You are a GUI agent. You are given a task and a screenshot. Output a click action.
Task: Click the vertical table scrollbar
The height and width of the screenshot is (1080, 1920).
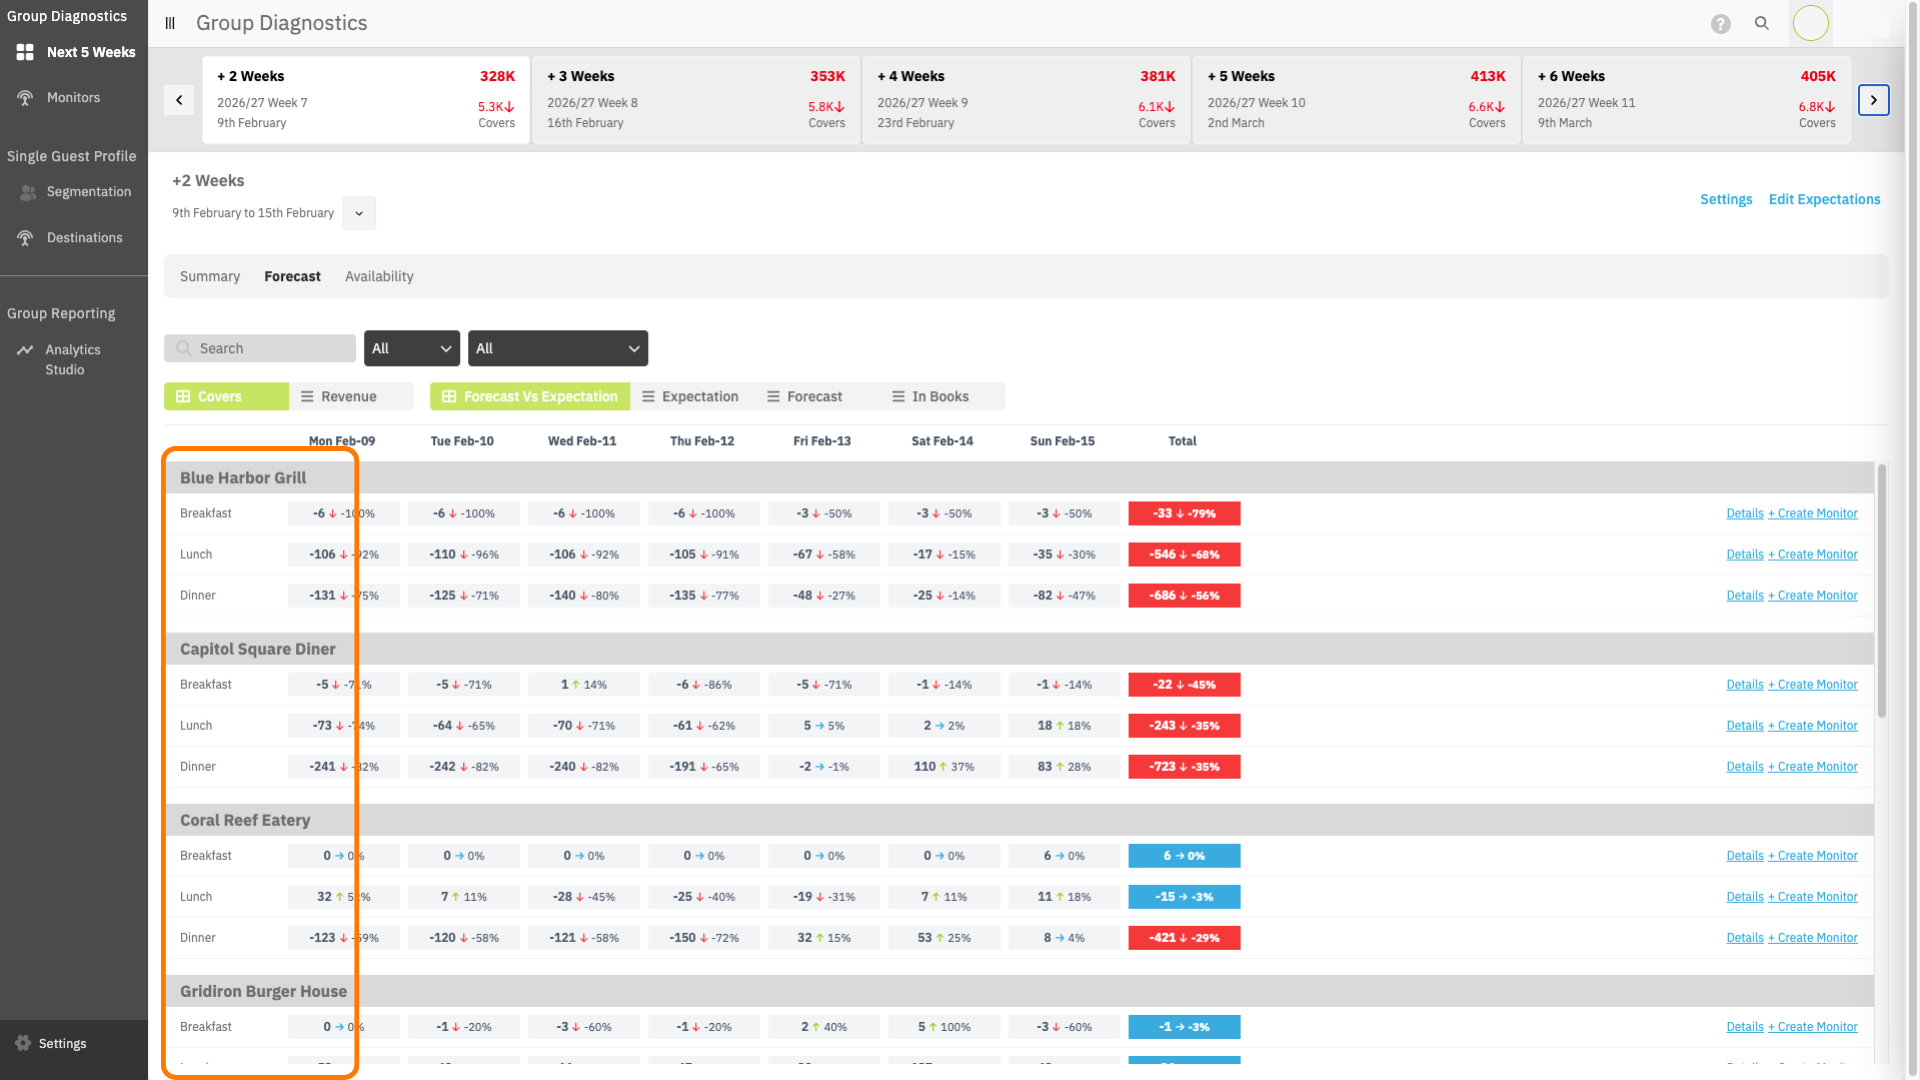point(1881,590)
